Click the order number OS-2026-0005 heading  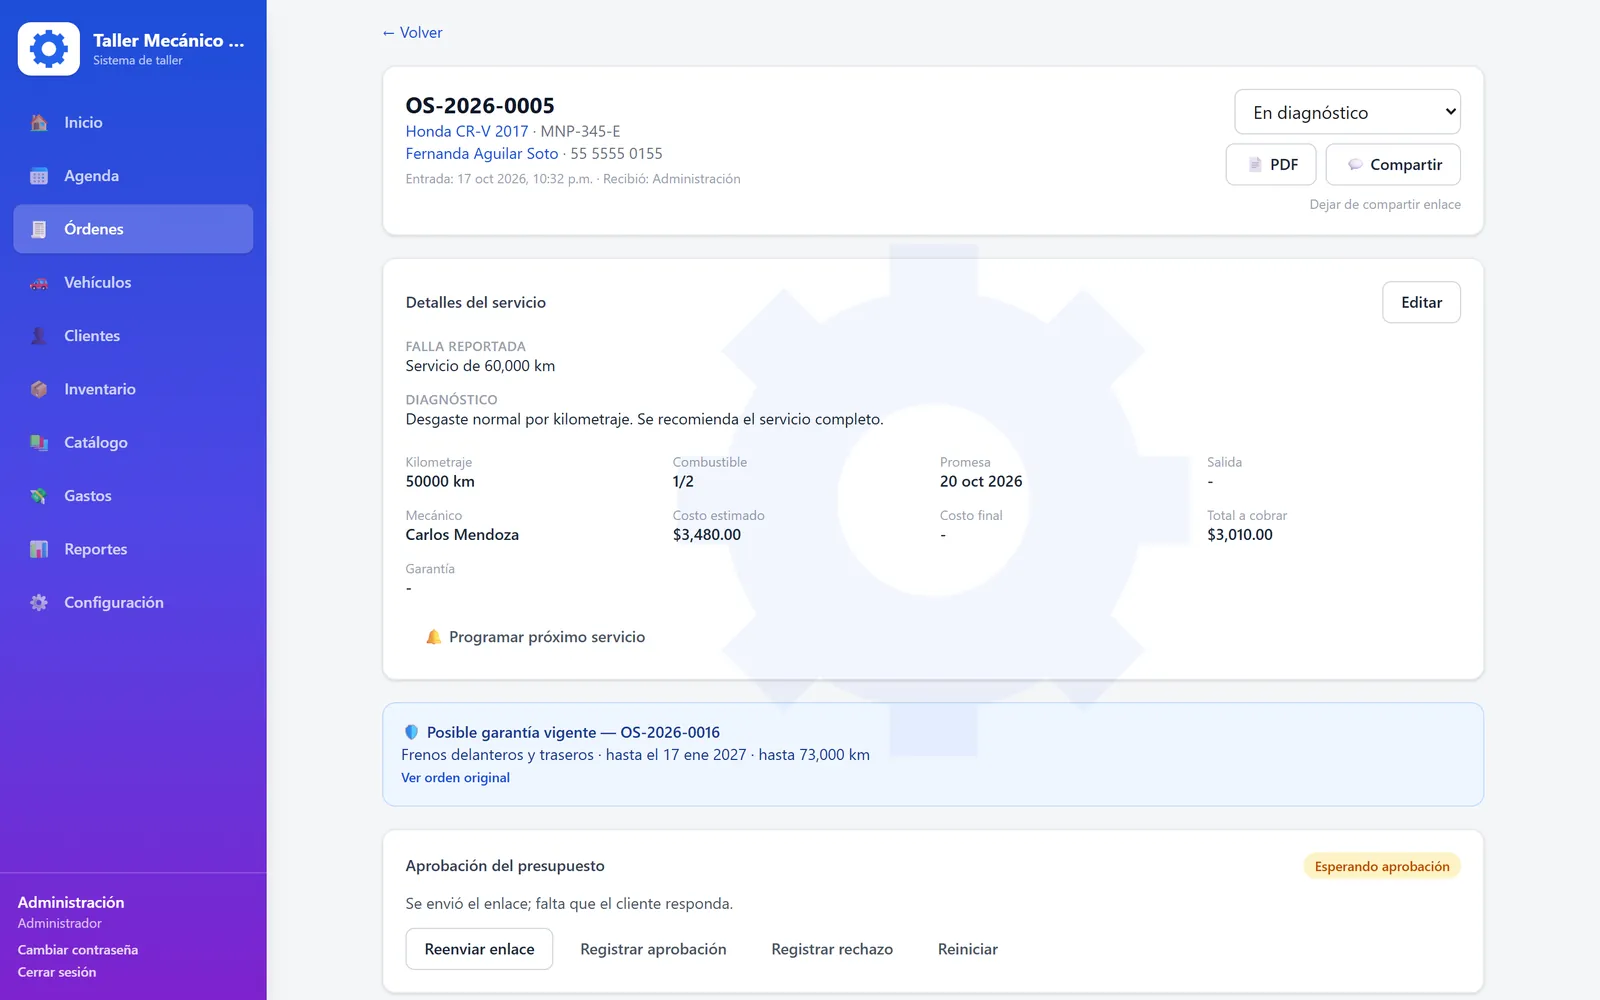tap(480, 106)
